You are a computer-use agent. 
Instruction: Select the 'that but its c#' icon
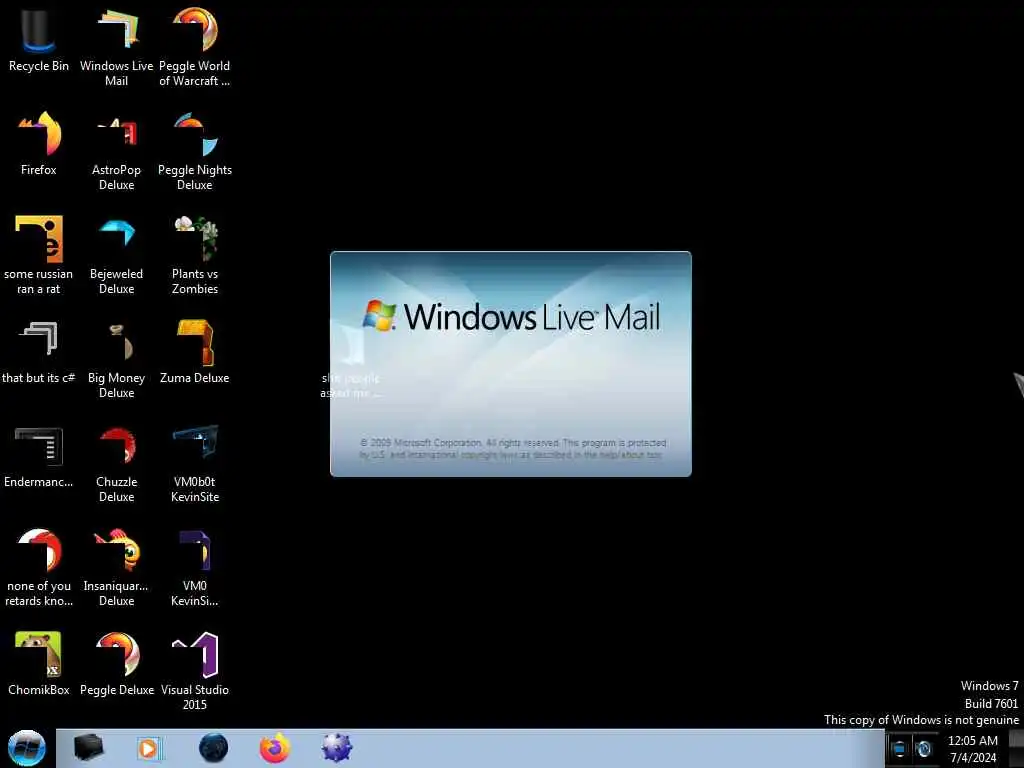39,351
